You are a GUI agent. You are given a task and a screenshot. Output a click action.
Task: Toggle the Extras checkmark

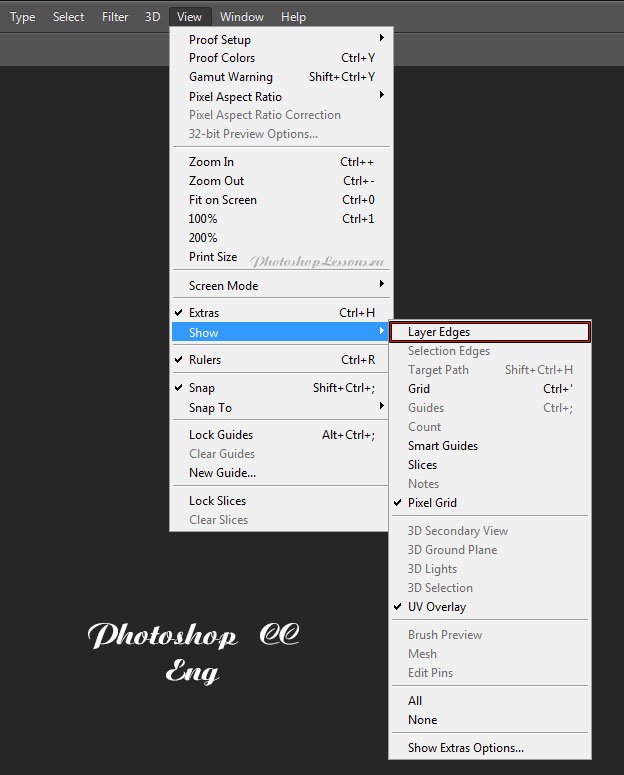[281, 313]
